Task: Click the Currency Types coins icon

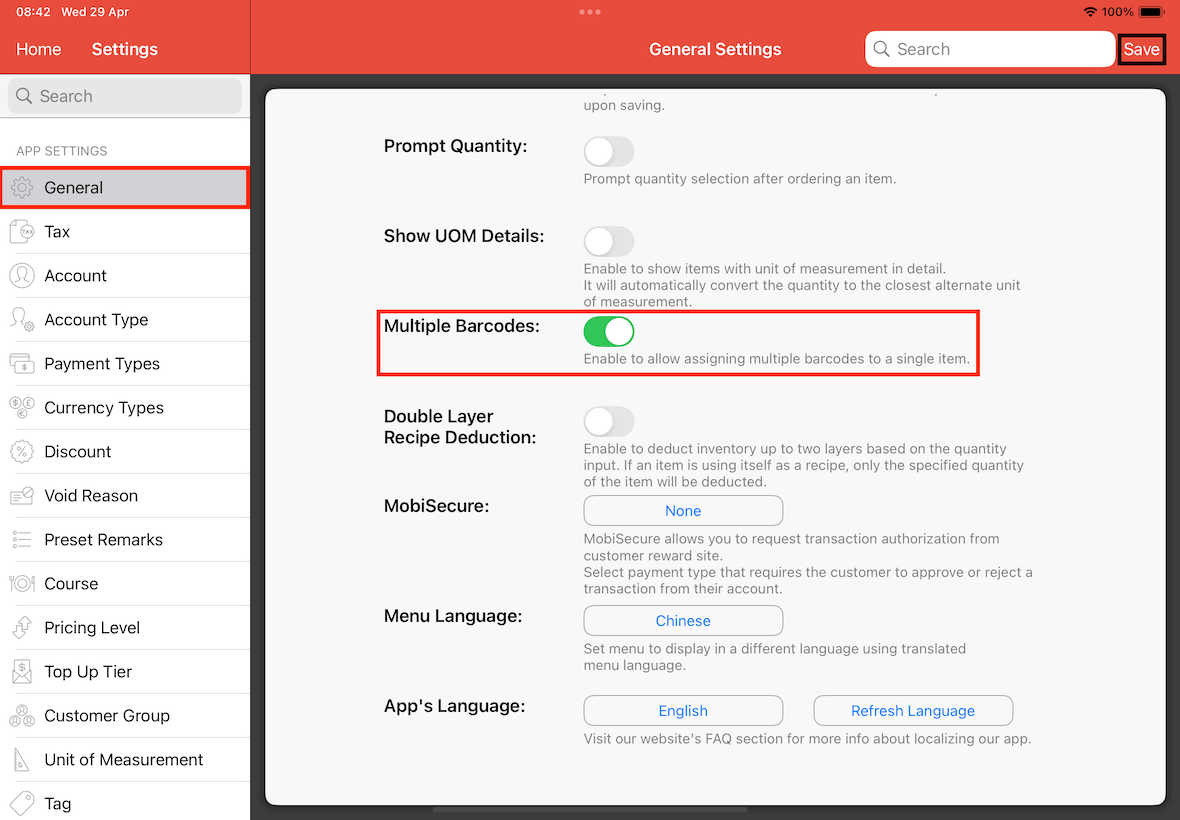Action: pyautogui.click(x=22, y=408)
